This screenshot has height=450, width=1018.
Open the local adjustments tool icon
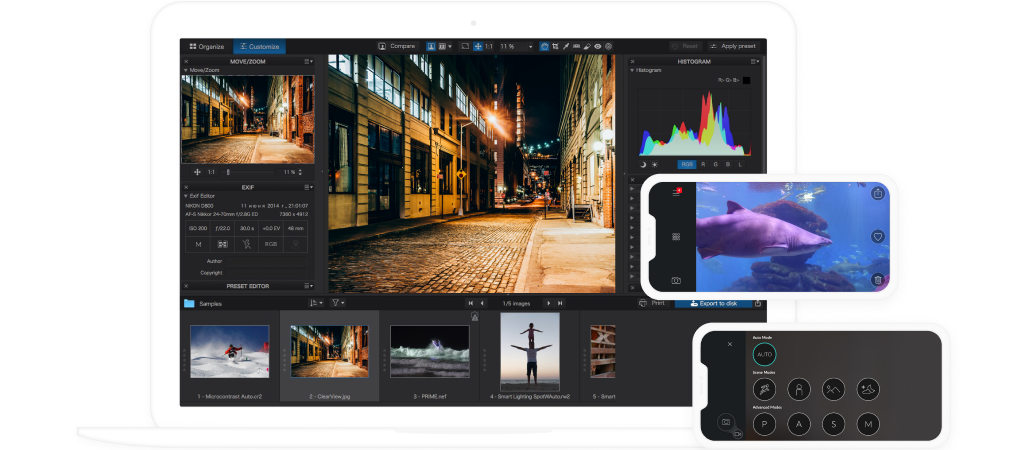coord(608,47)
